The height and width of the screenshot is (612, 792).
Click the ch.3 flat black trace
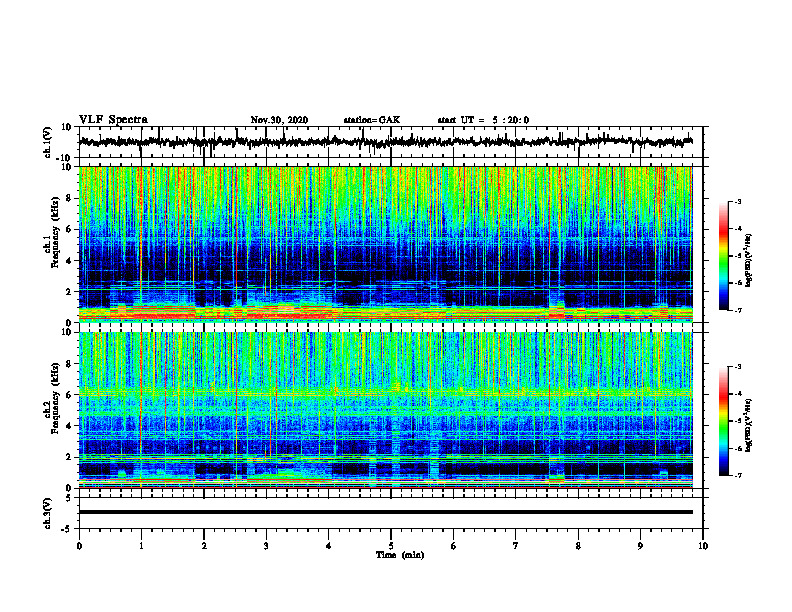[x=386, y=512]
